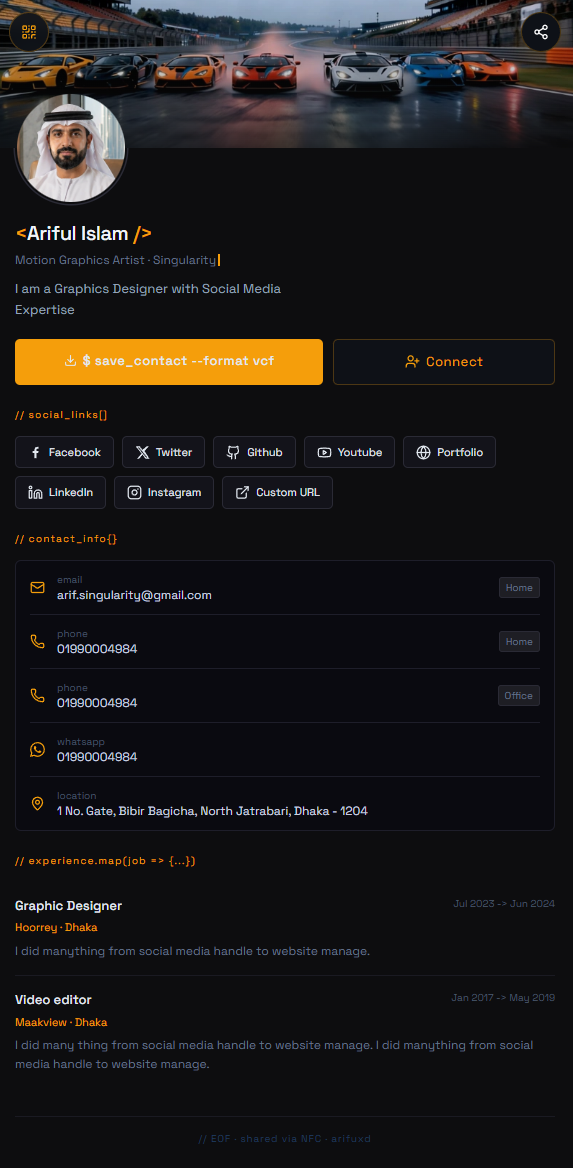Click the add-person icon on Connect button
This screenshot has height=1168, width=573.
pos(412,361)
